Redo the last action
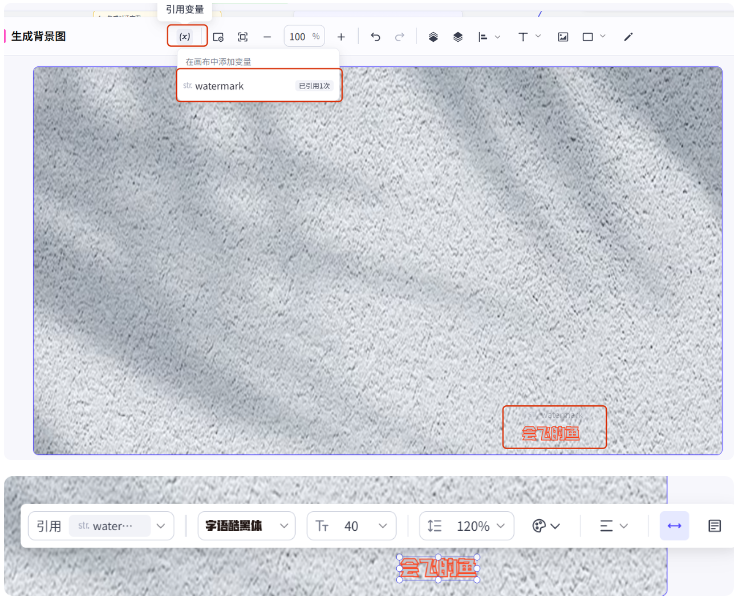Viewport: 738px width, 604px height. pyautogui.click(x=400, y=37)
